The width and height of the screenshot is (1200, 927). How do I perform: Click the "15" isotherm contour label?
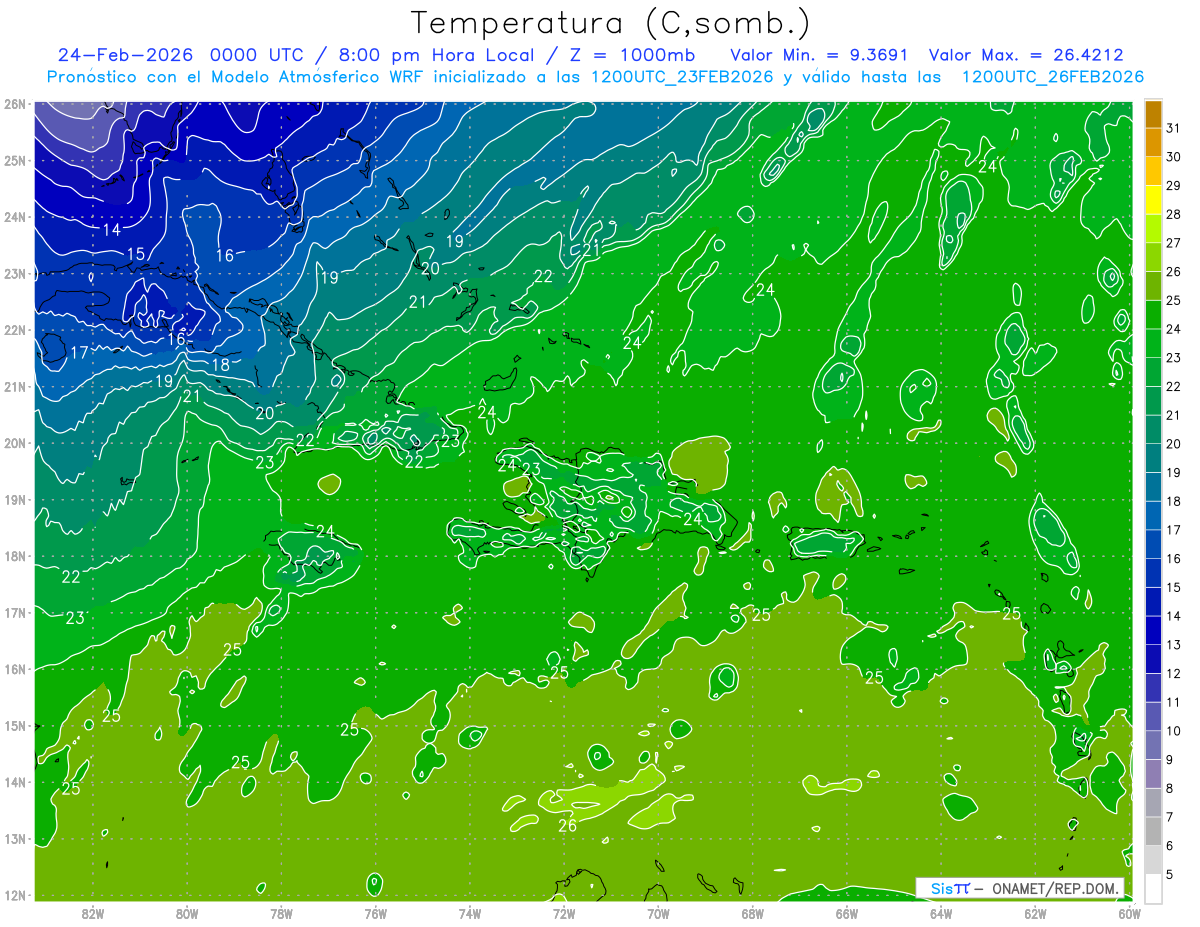pos(136,254)
